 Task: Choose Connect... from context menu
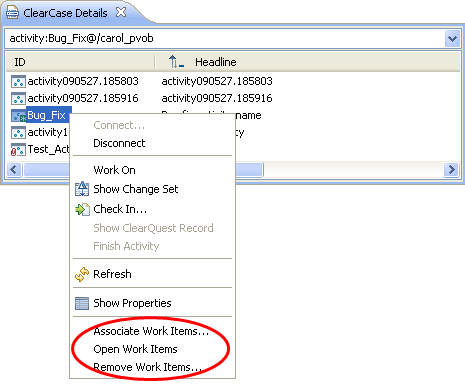[x=119, y=125]
